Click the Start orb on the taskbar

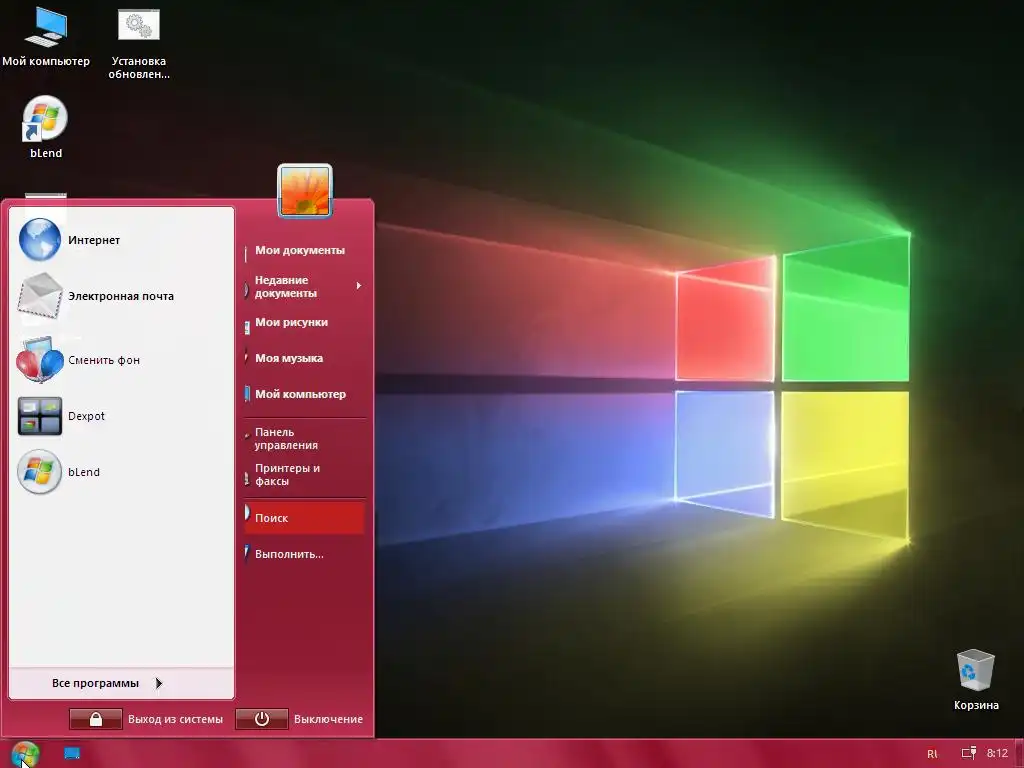coord(25,754)
